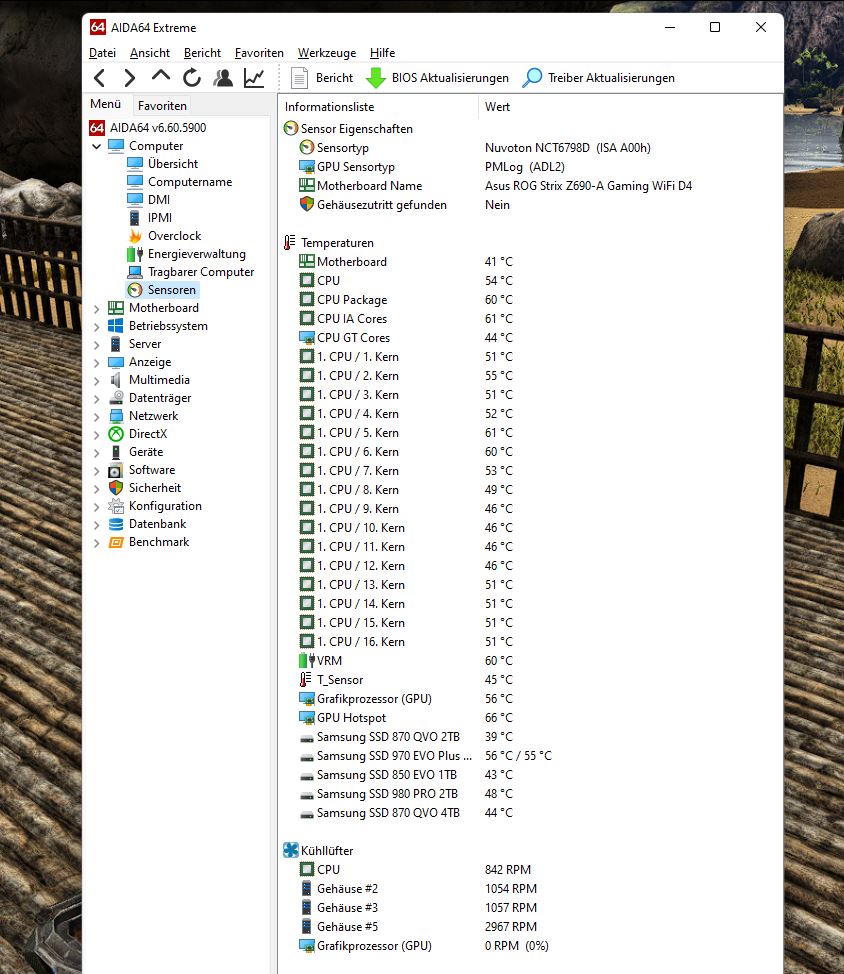Screen dimensions: 844x974
Task: Open the Bericht menu
Action: point(202,53)
